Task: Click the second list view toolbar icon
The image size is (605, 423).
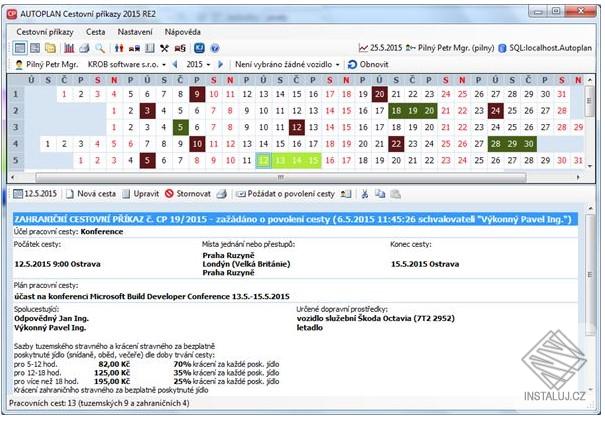Action: coord(35,48)
